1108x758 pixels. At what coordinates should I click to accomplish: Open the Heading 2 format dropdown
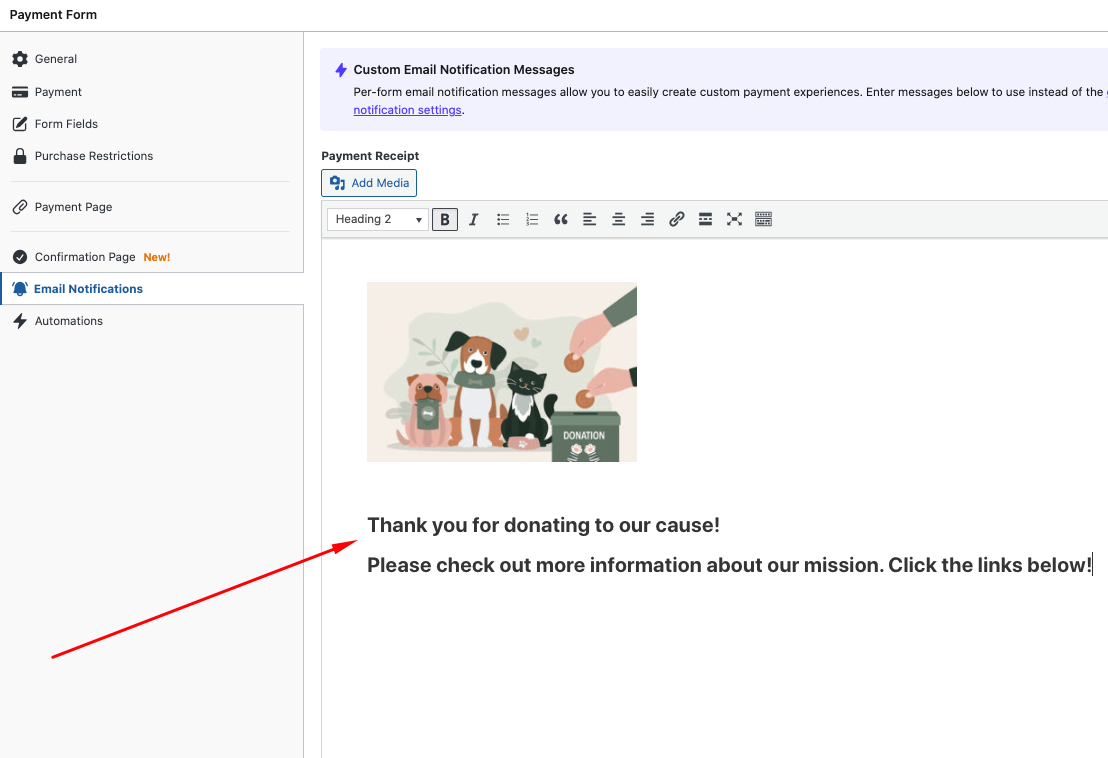pyautogui.click(x=378, y=219)
